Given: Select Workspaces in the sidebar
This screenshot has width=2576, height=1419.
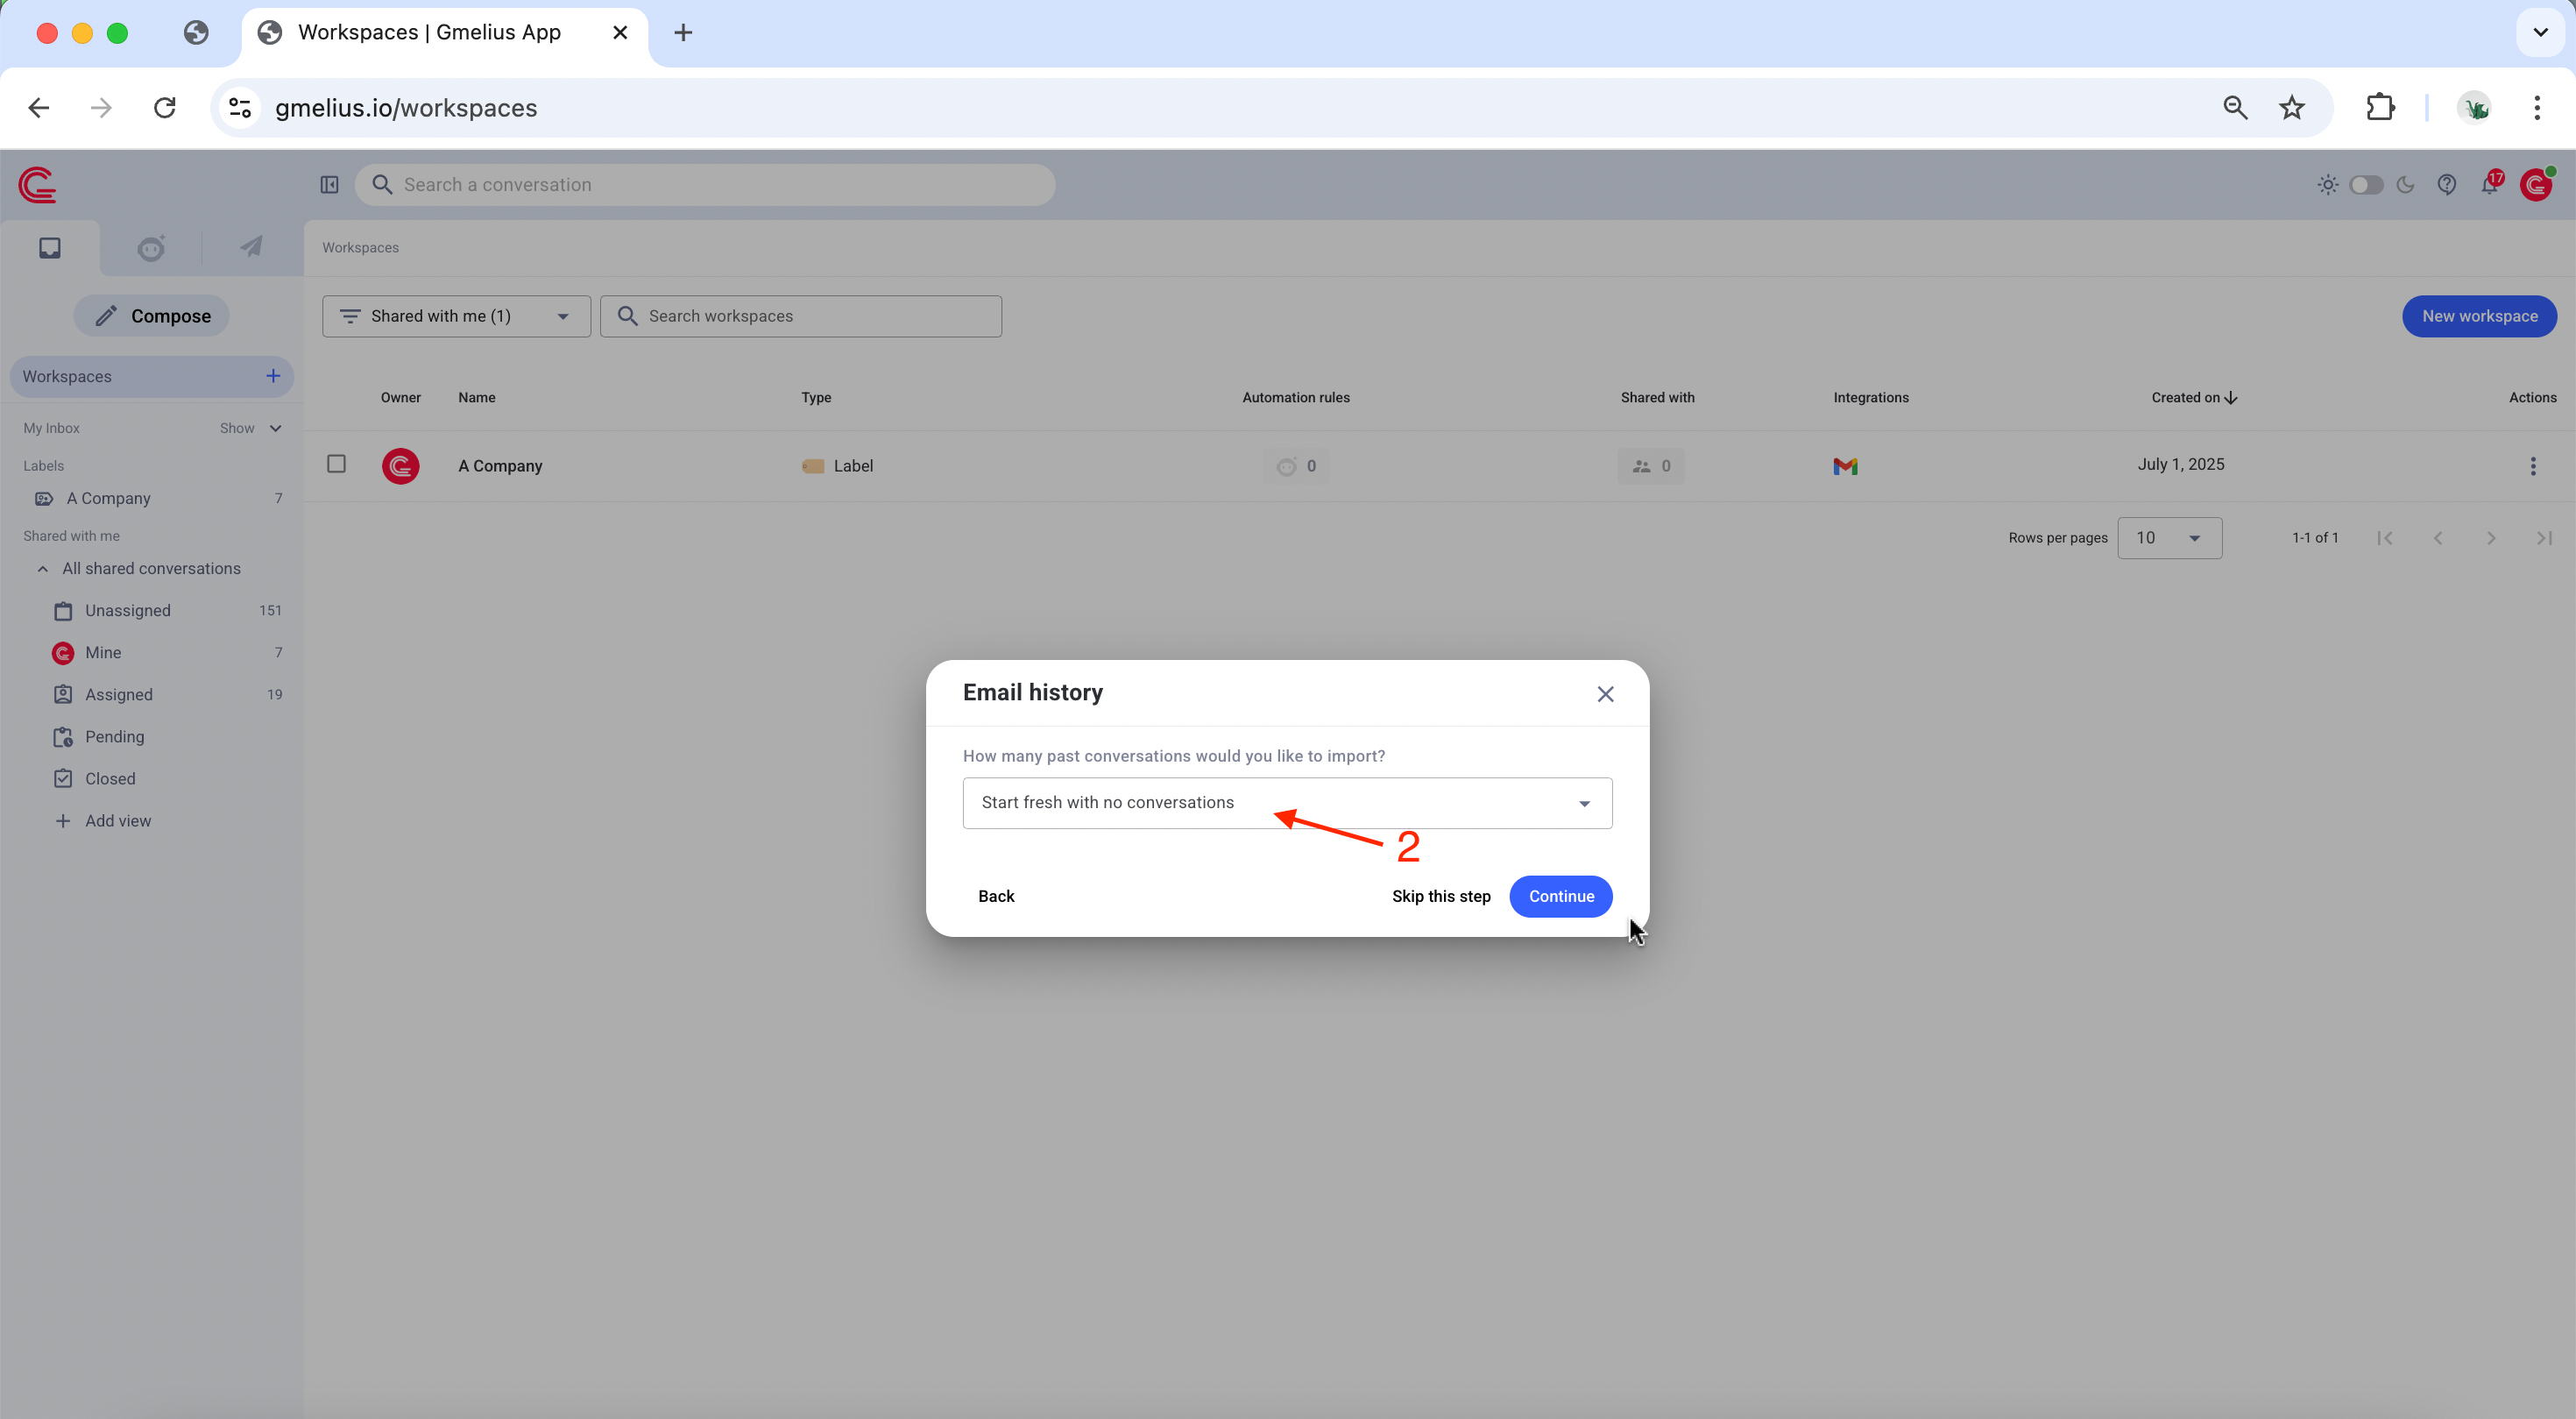Looking at the screenshot, I should 152,376.
